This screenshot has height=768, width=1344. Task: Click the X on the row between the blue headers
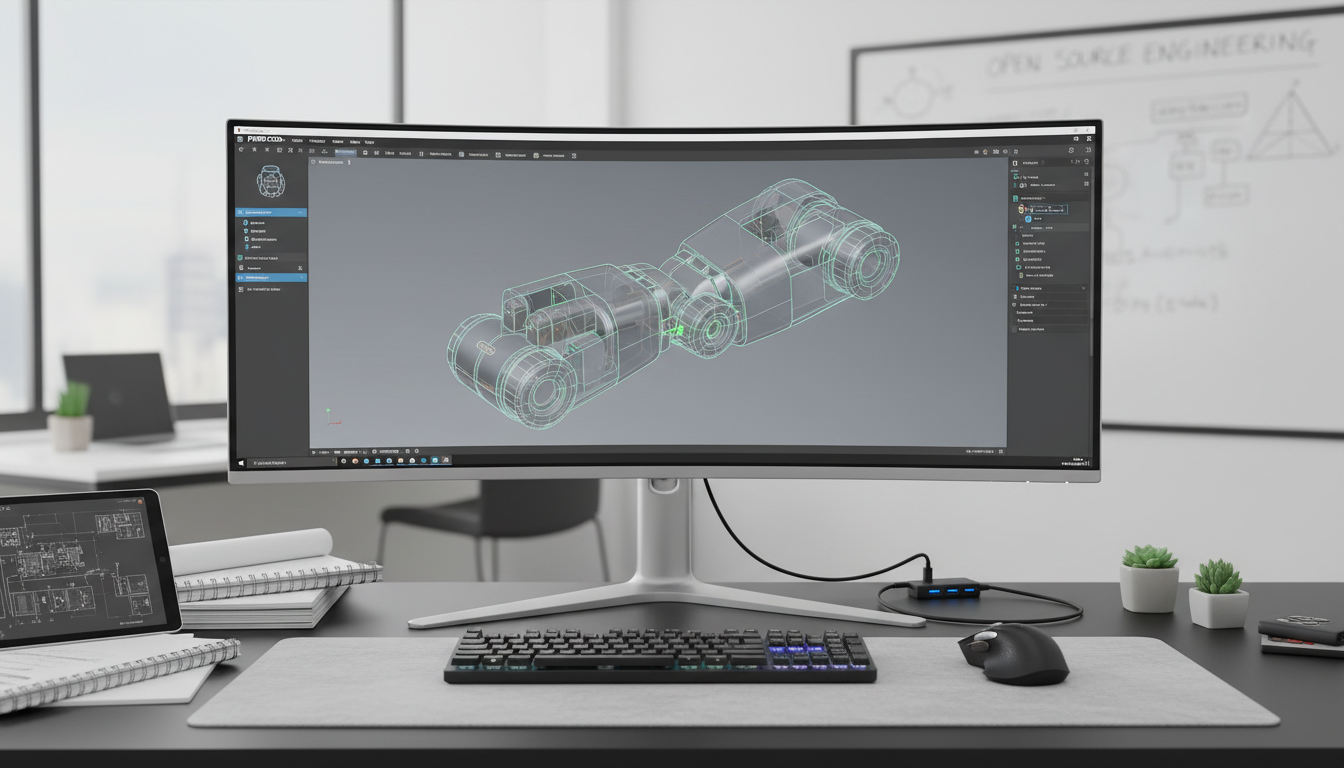point(300,268)
